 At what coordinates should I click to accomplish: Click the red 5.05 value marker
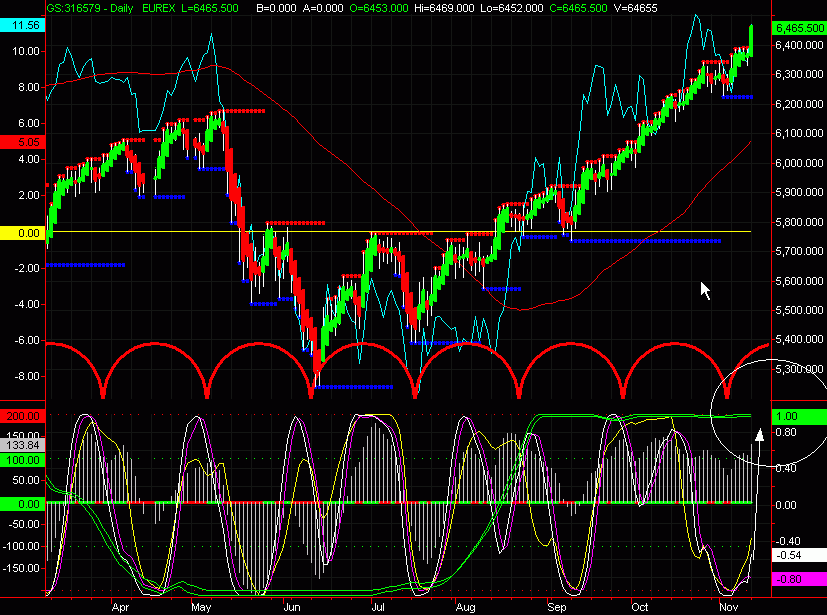tap(23, 142)
